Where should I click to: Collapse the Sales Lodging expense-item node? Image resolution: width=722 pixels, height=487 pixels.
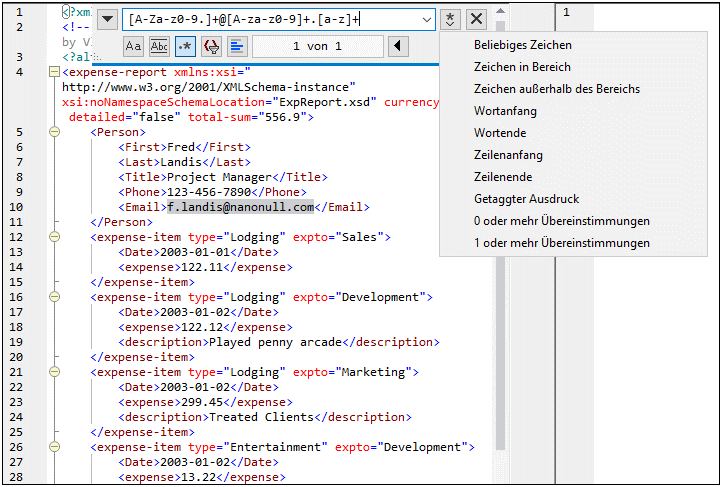[52, 237]
